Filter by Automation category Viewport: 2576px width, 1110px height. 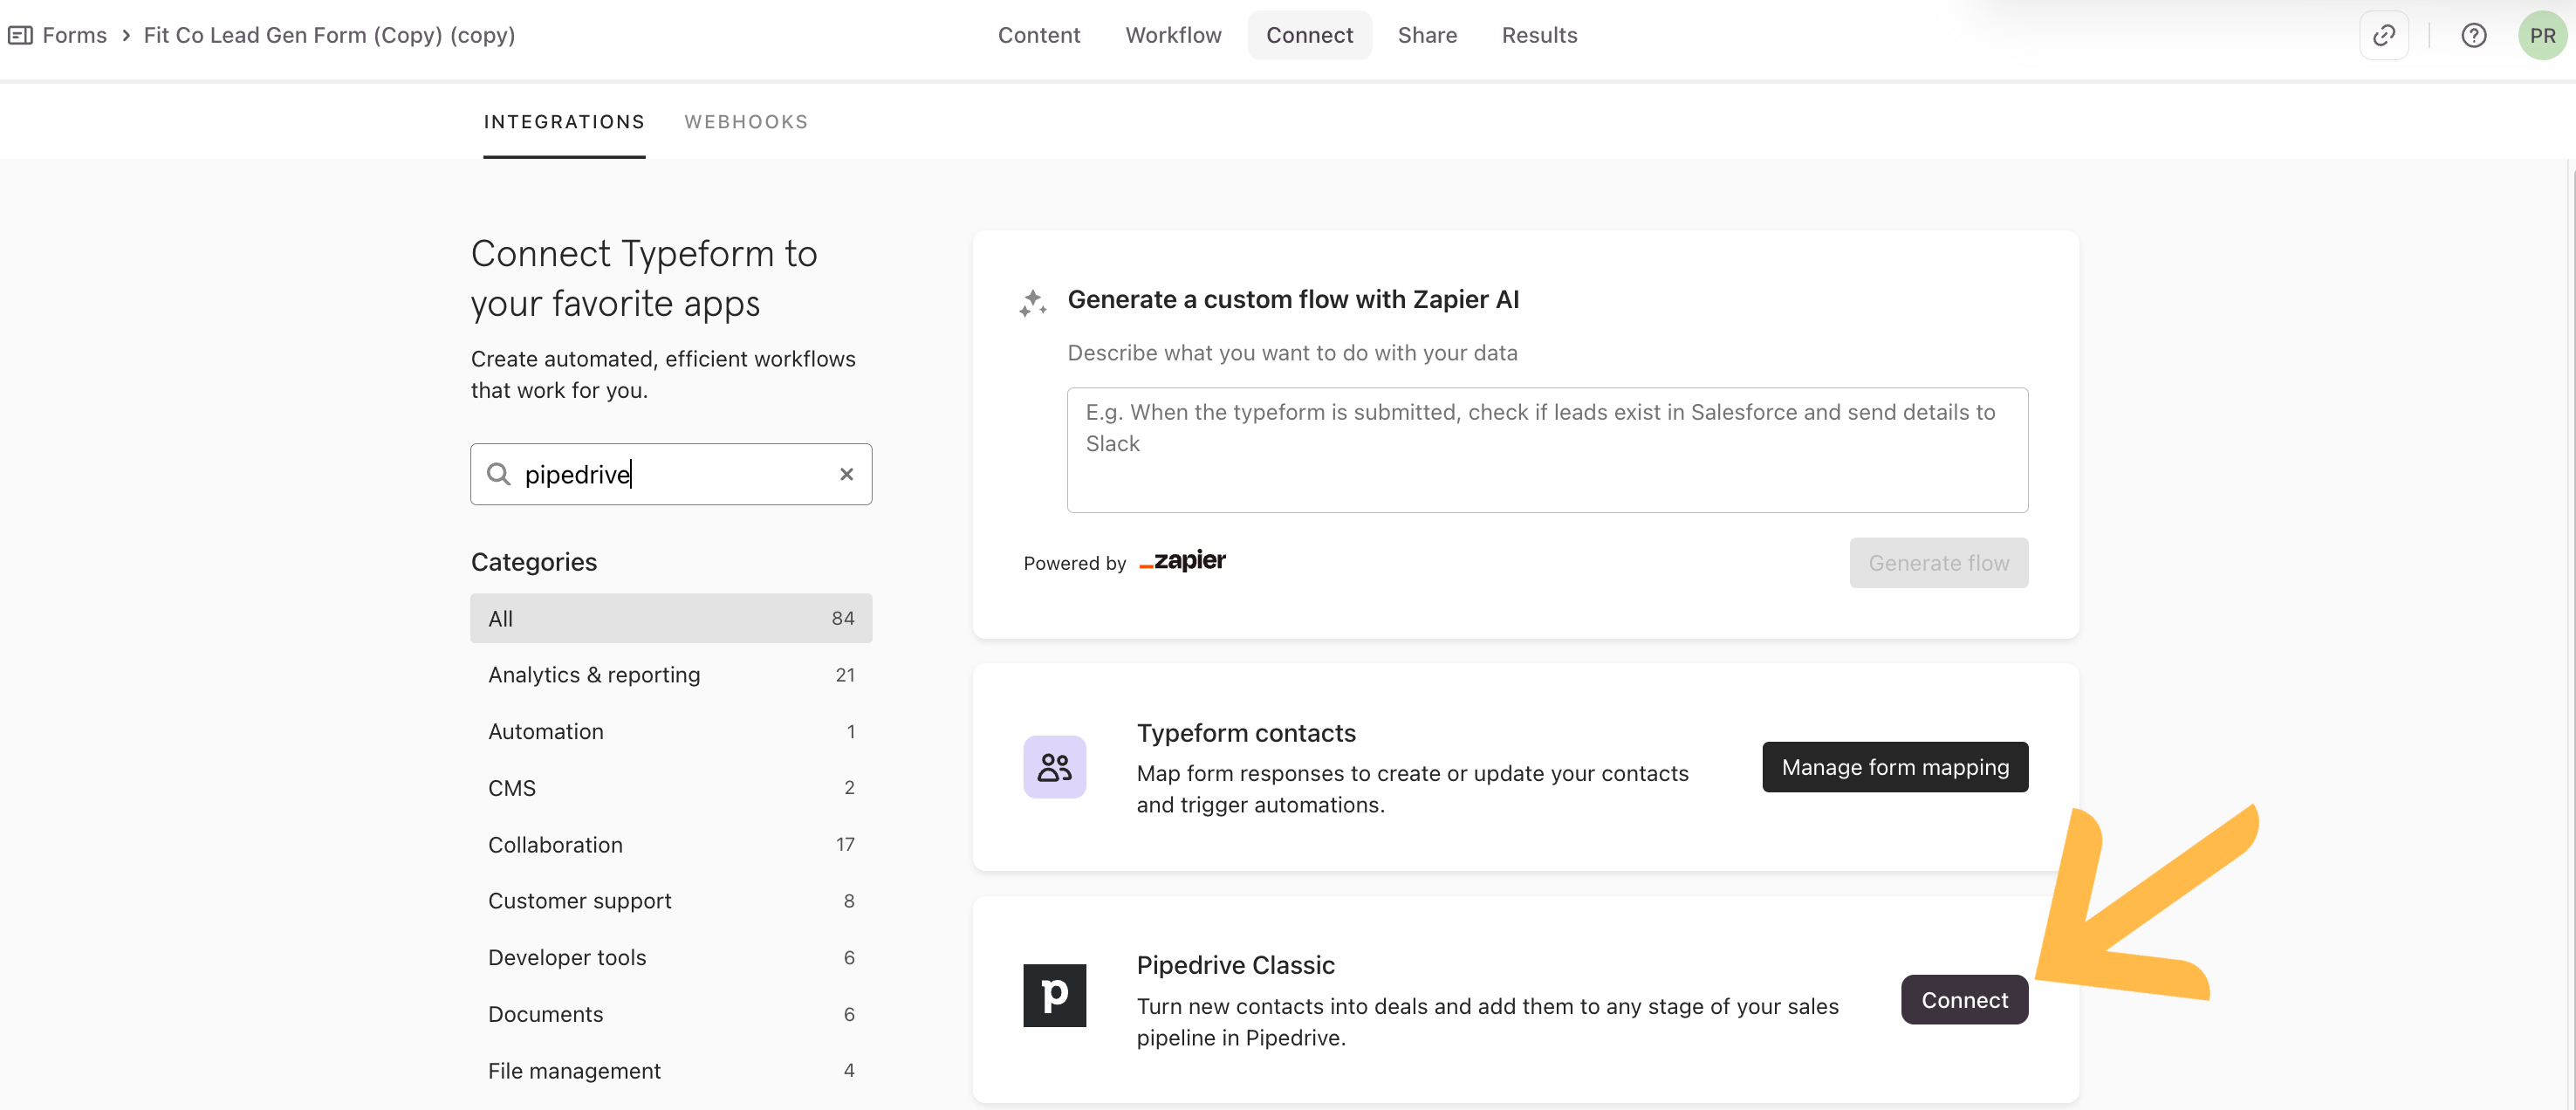tap(671, 731)
